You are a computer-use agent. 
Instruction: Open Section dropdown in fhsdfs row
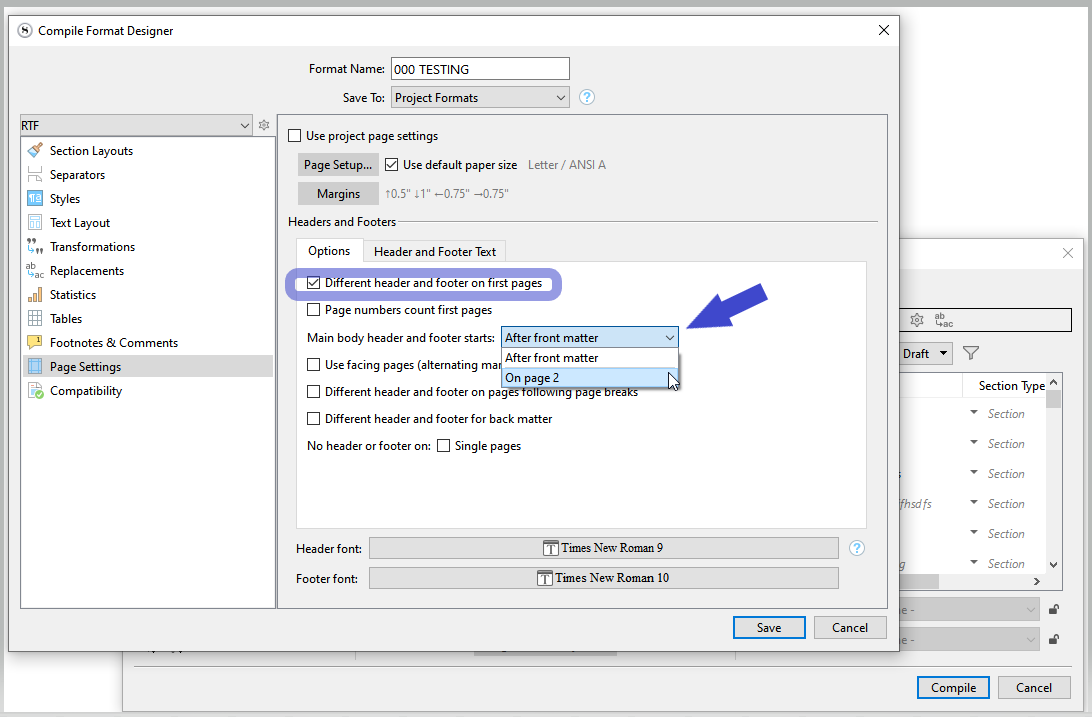(974, 502)
